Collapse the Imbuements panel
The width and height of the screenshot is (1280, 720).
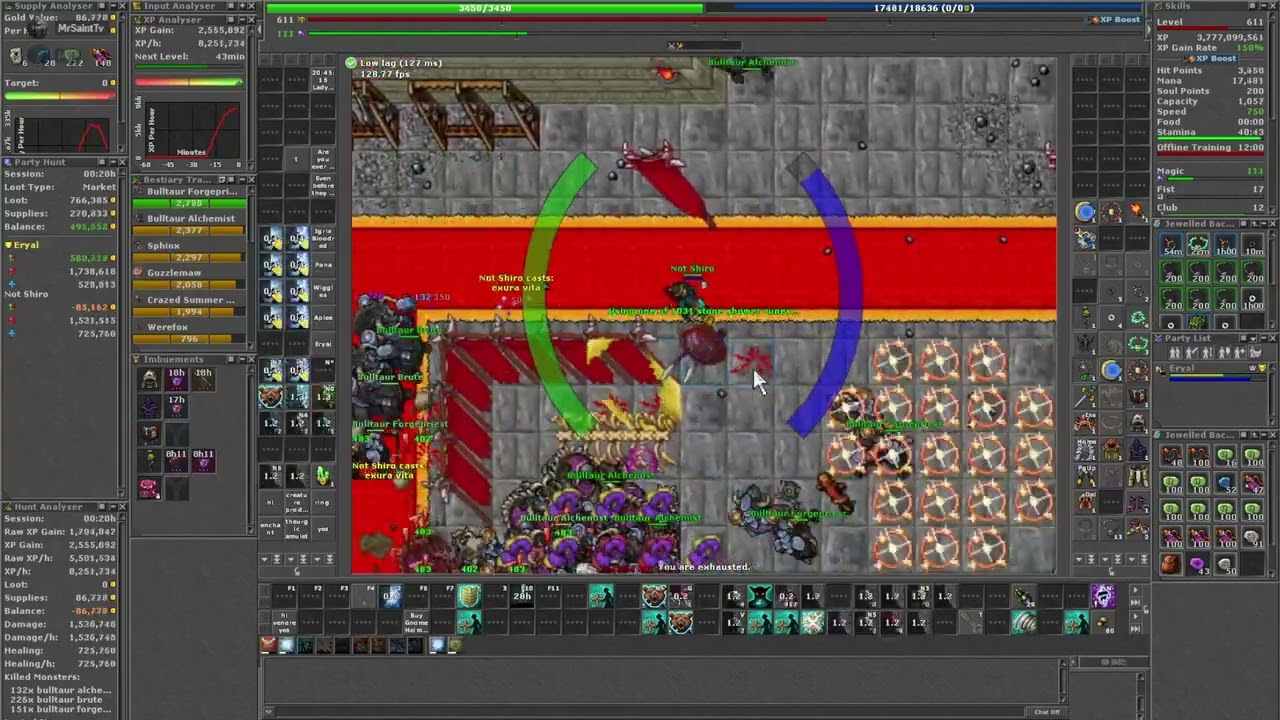tap(240, 359)
